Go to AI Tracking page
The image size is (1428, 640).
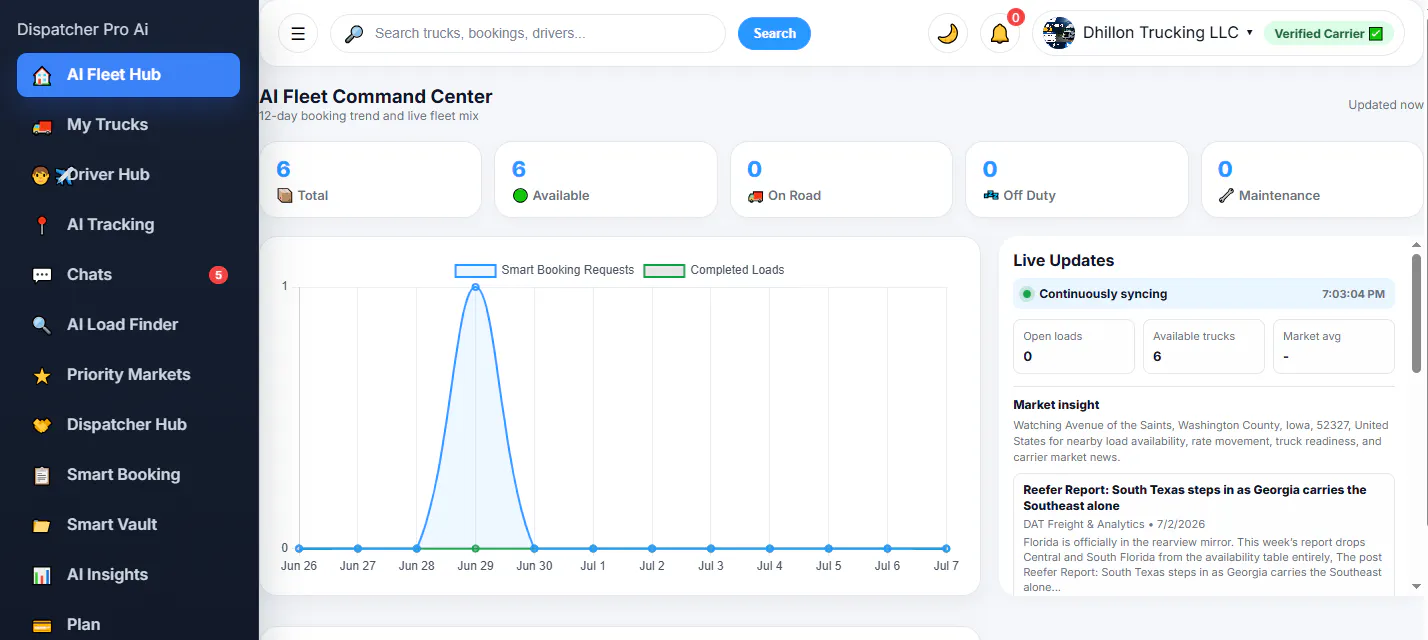coord(128,225)
